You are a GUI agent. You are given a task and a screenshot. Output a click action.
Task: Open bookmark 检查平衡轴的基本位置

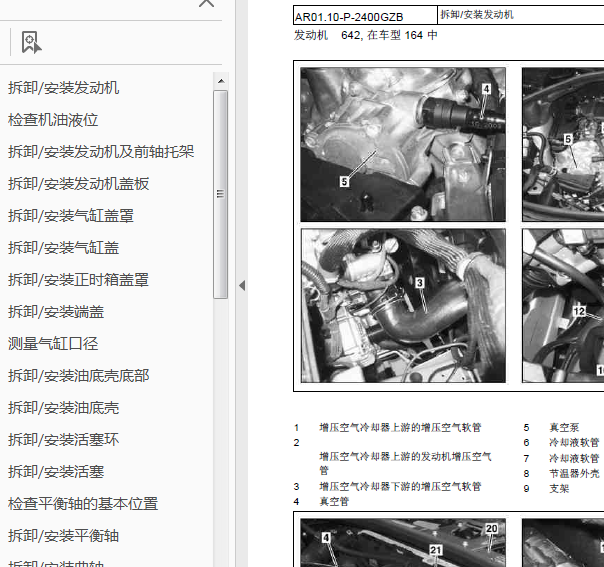(x=83, y=503)
